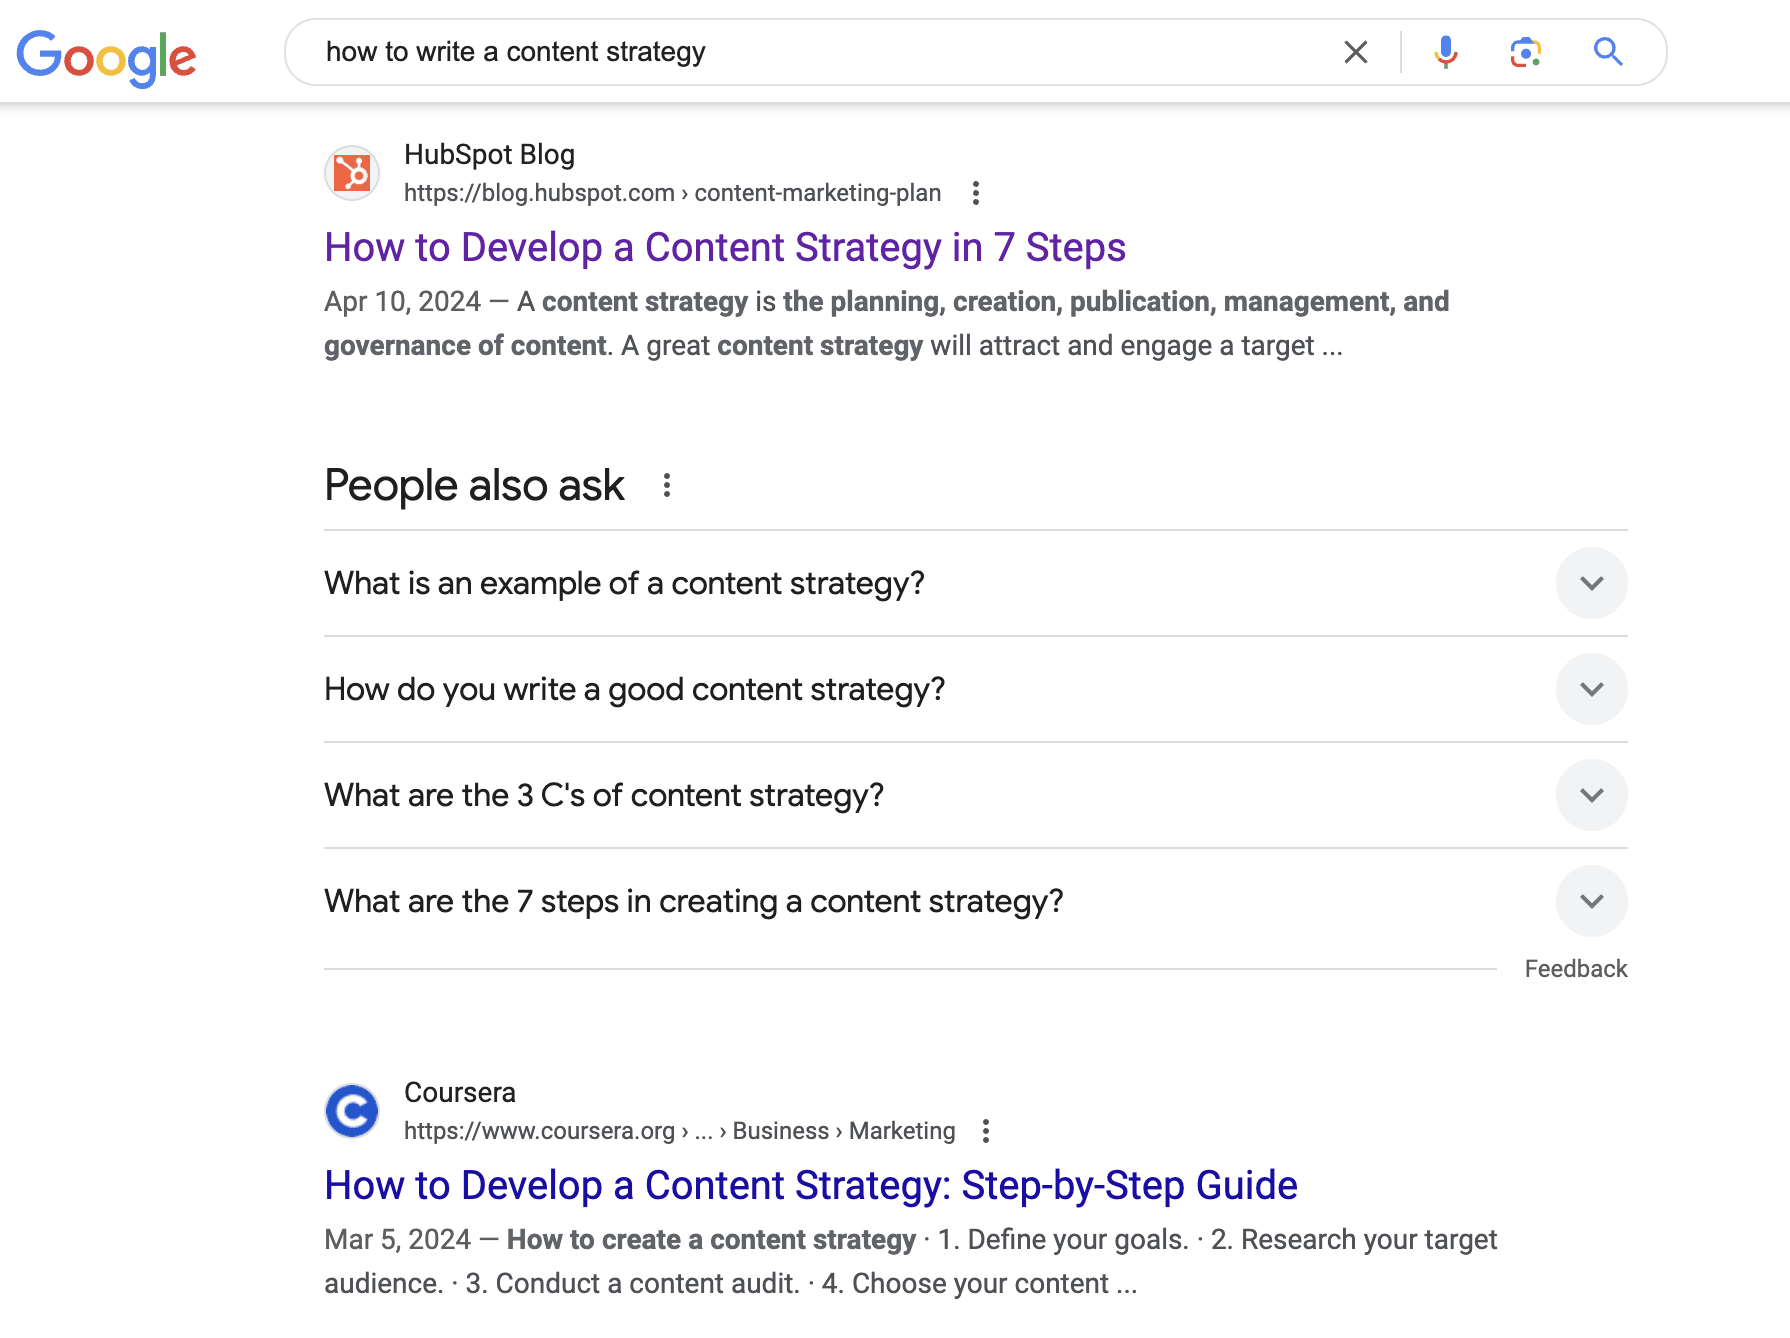Open more options for HubSpot result
1790x1338 pixels.
point(976,193)
